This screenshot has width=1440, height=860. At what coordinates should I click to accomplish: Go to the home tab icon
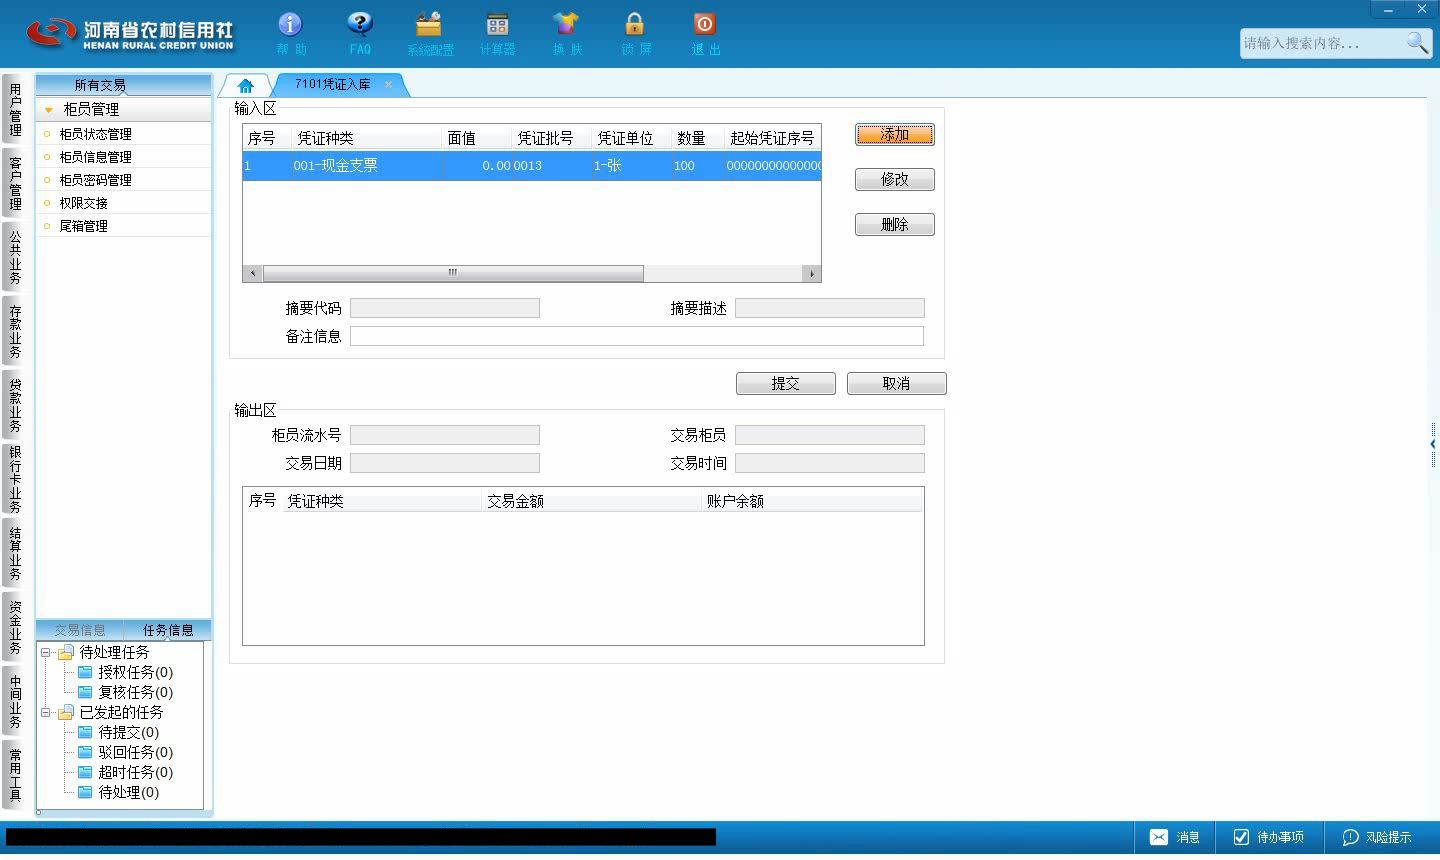(x=245, y=86)
